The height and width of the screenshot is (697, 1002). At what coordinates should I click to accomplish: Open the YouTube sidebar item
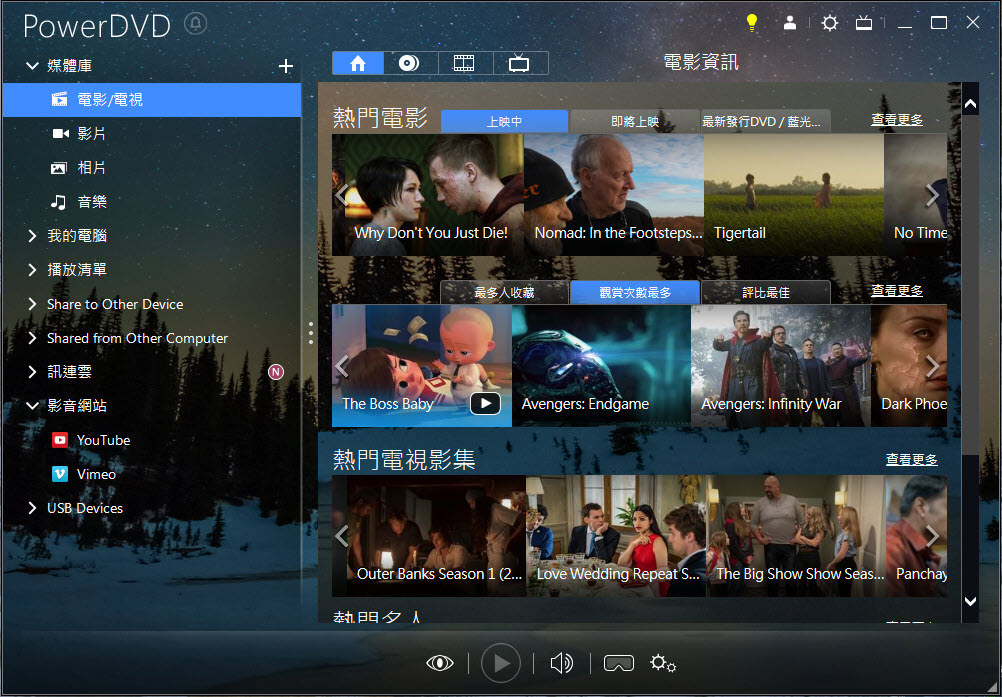pyautogui.click(x=103, y=440)
